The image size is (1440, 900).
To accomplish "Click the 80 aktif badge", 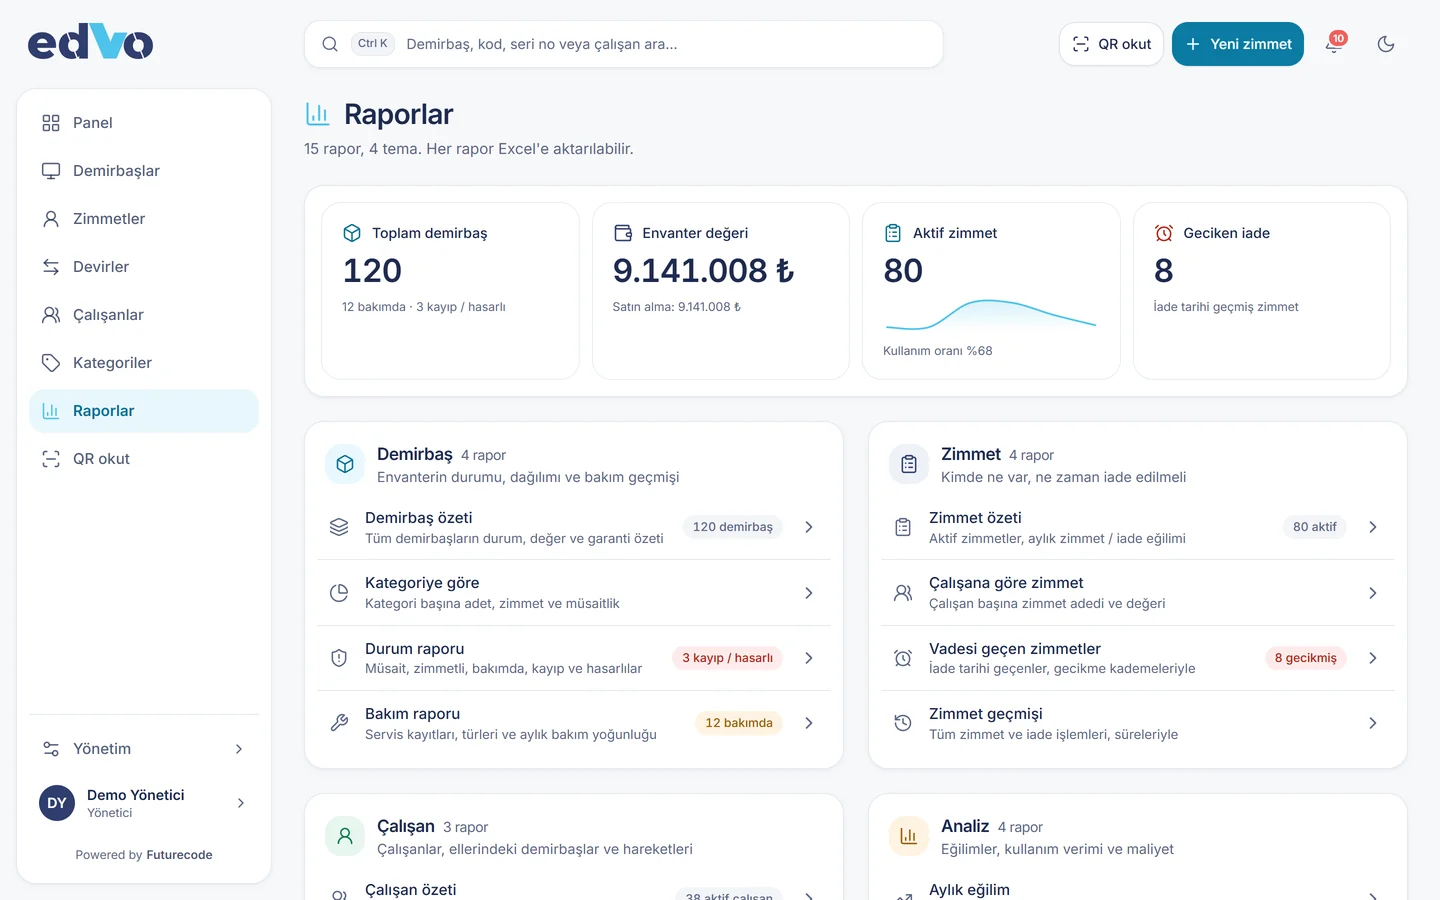I will [x=1315, y=527].
